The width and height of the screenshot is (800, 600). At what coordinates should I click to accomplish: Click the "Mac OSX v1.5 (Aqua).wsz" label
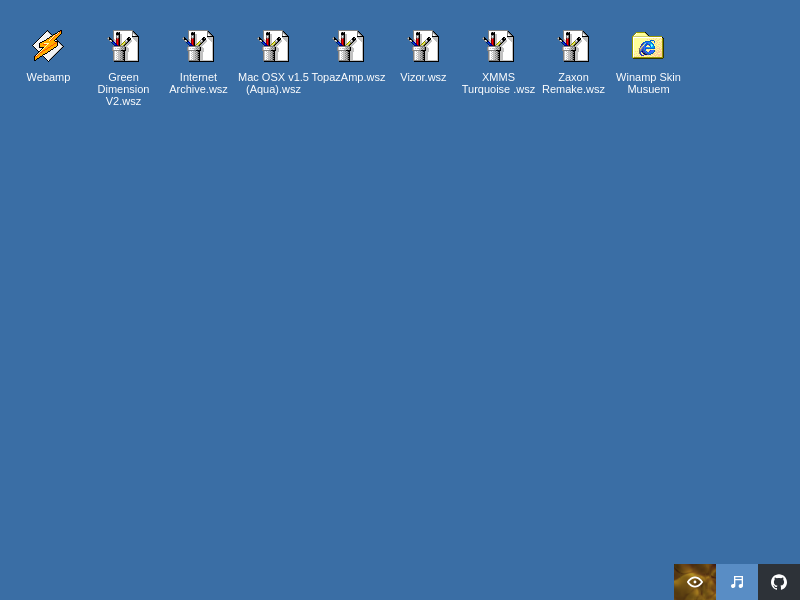tap(273, 83)
